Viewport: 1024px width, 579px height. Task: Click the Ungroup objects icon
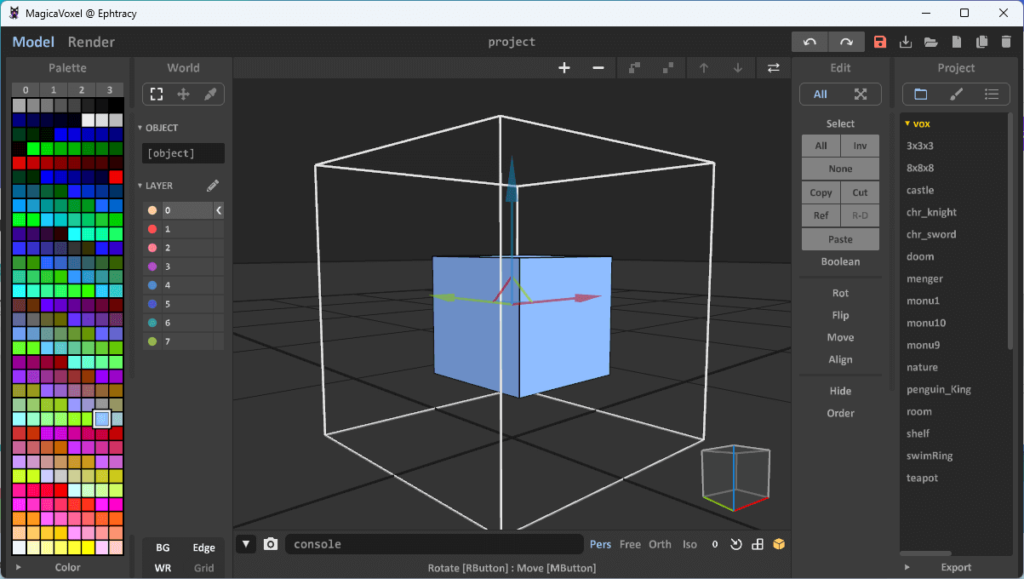(x=668, y=68)
